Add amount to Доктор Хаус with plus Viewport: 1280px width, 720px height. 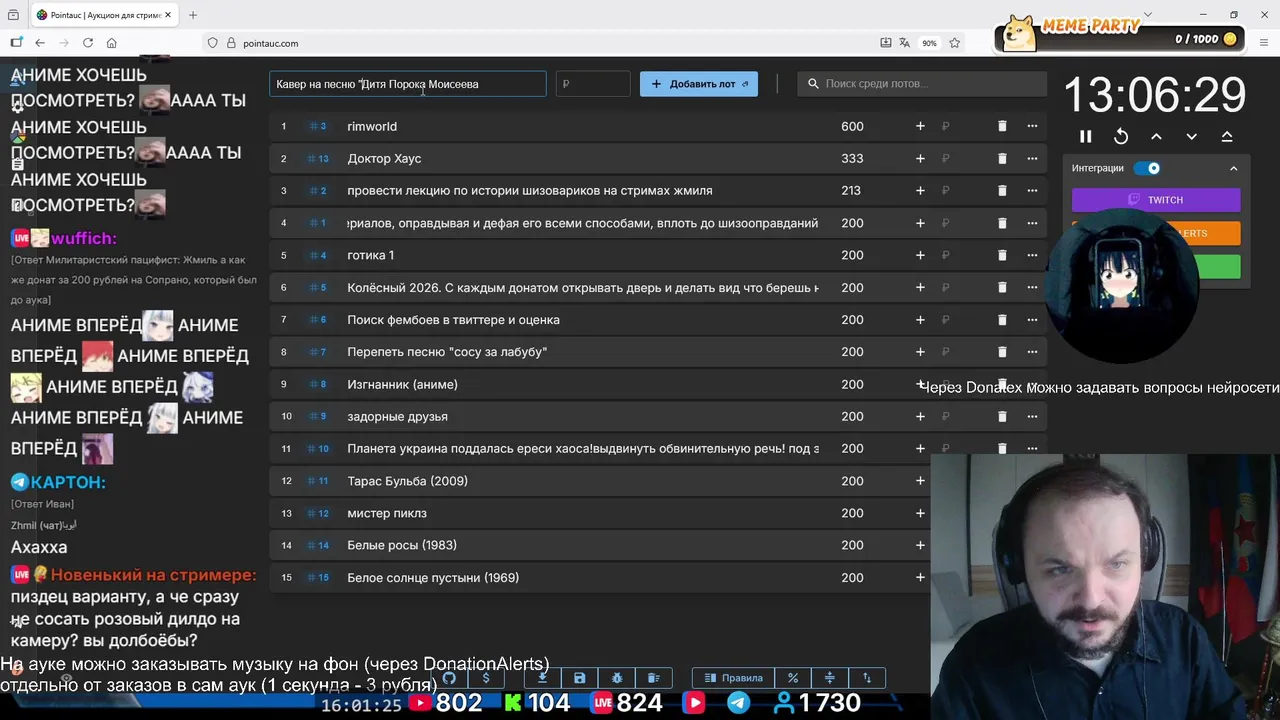click(920, 158)
